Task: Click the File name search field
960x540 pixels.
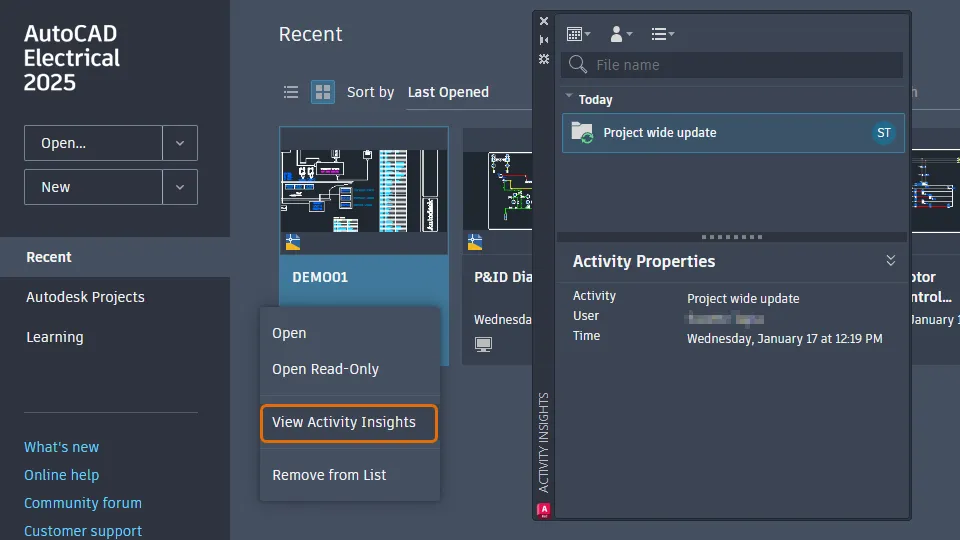Action: [x=740, y=65]
